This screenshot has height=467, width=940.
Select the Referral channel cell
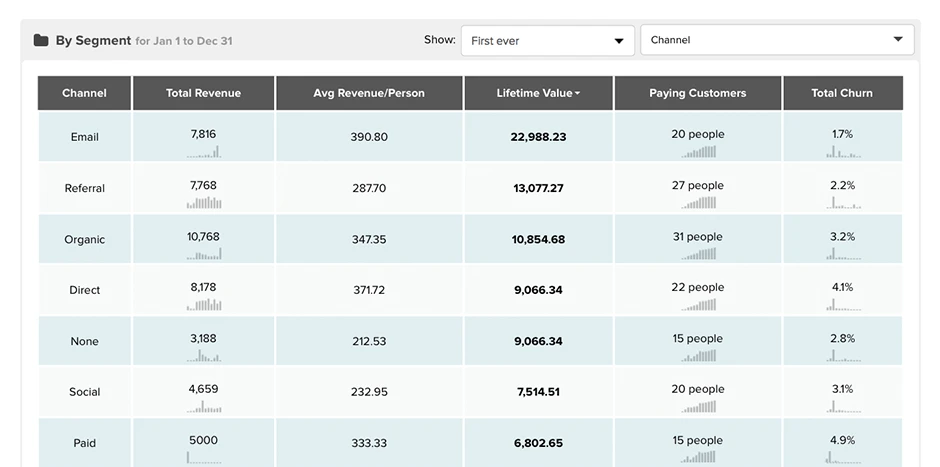click(85, 188)
